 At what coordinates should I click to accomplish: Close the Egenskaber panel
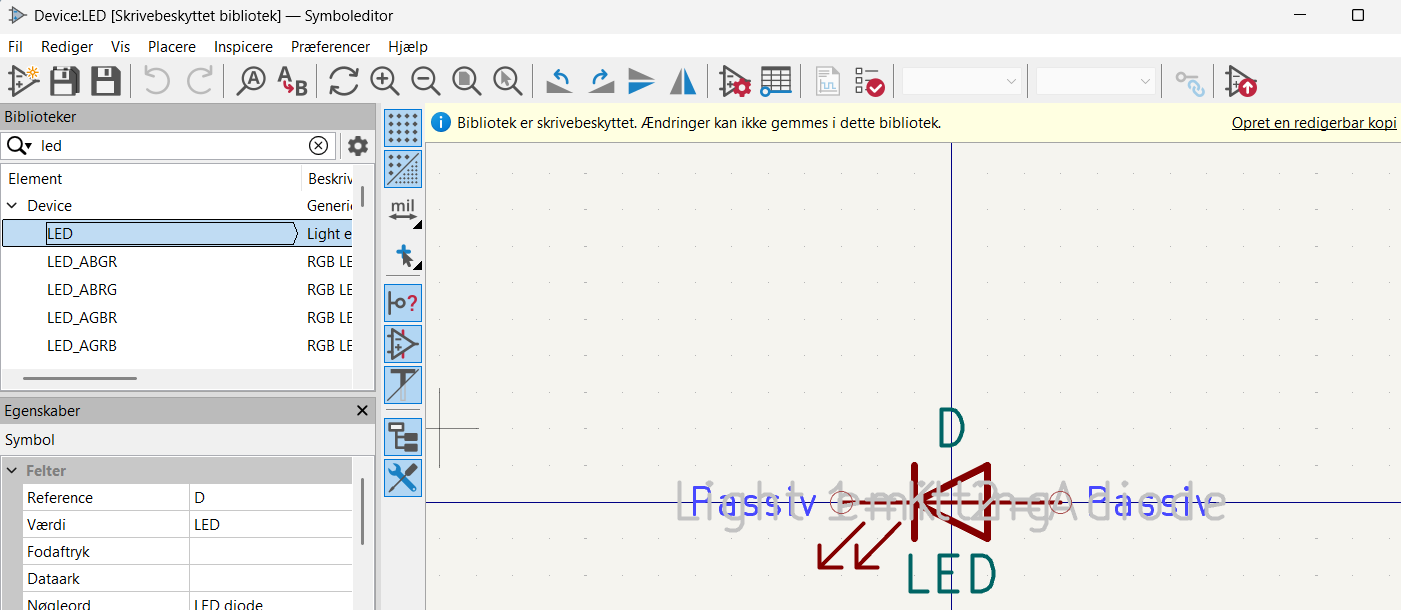coord(362,411)
